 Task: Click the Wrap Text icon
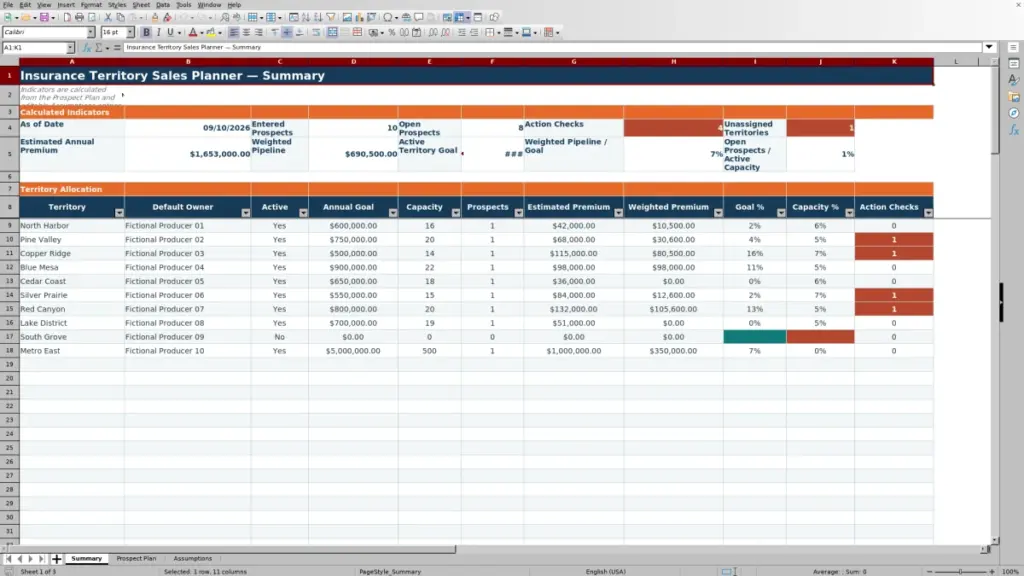[316, 33]
